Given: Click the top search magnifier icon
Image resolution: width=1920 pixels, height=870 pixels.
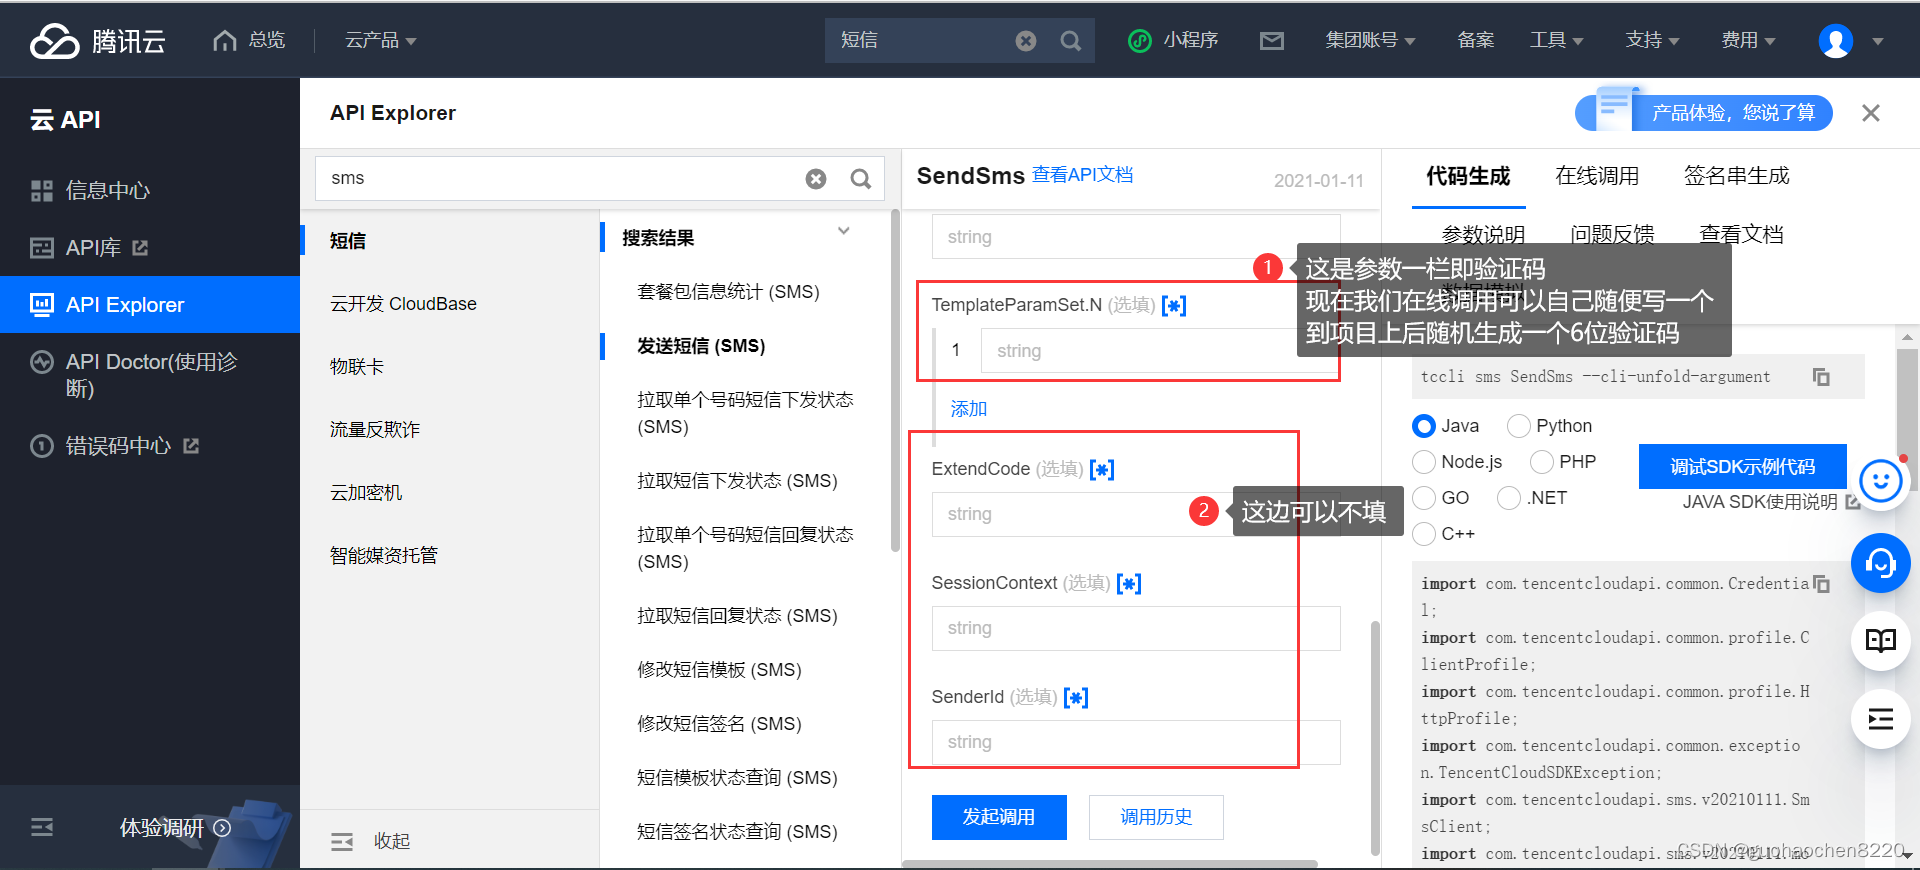Looking at the screenshot, I should (x=1070, y=41).
